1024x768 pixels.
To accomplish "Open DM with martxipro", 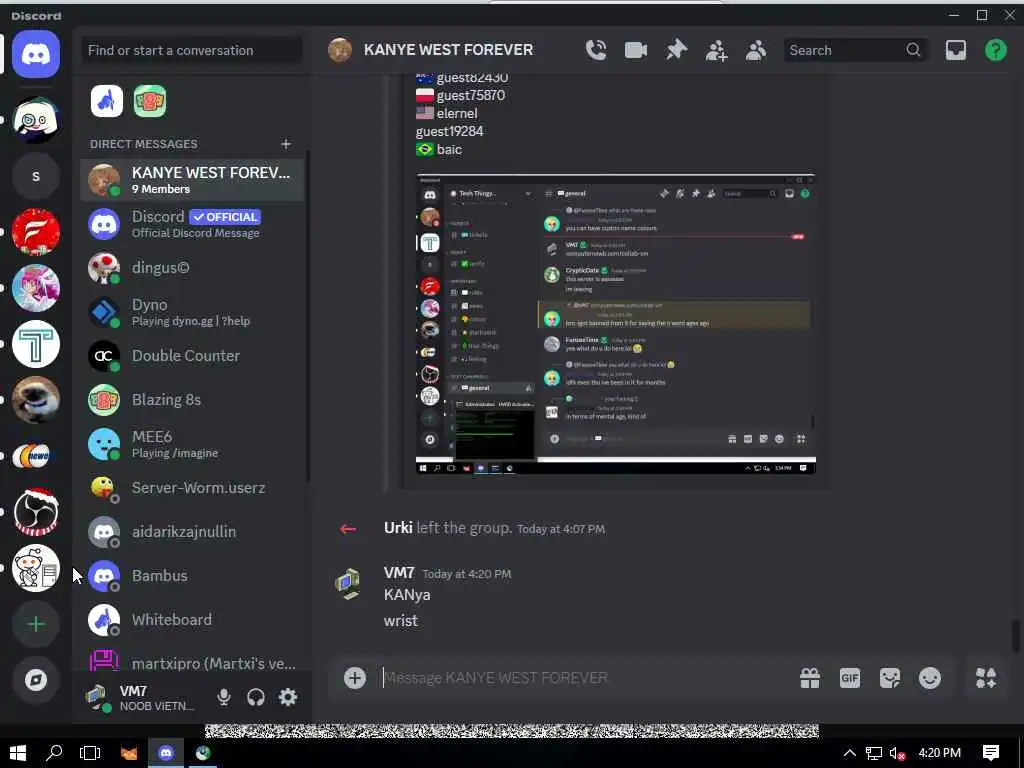I will click(193, 661).
